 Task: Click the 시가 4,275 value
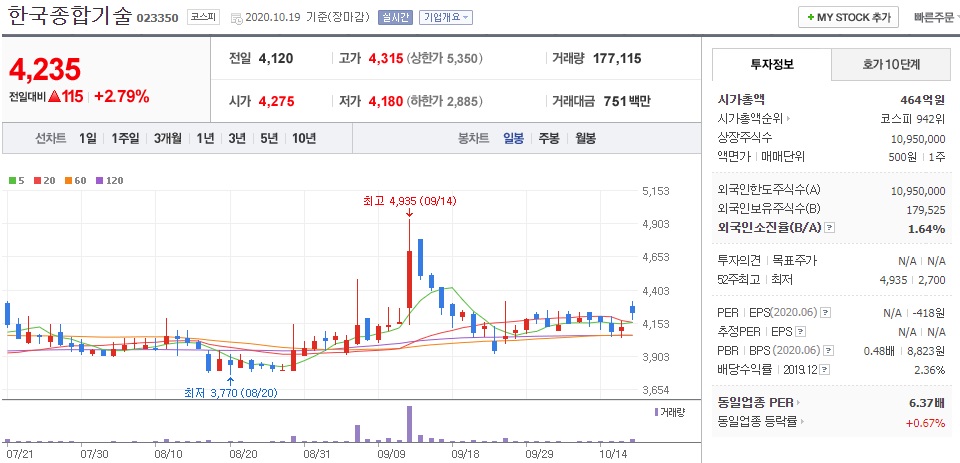(276, 102)
